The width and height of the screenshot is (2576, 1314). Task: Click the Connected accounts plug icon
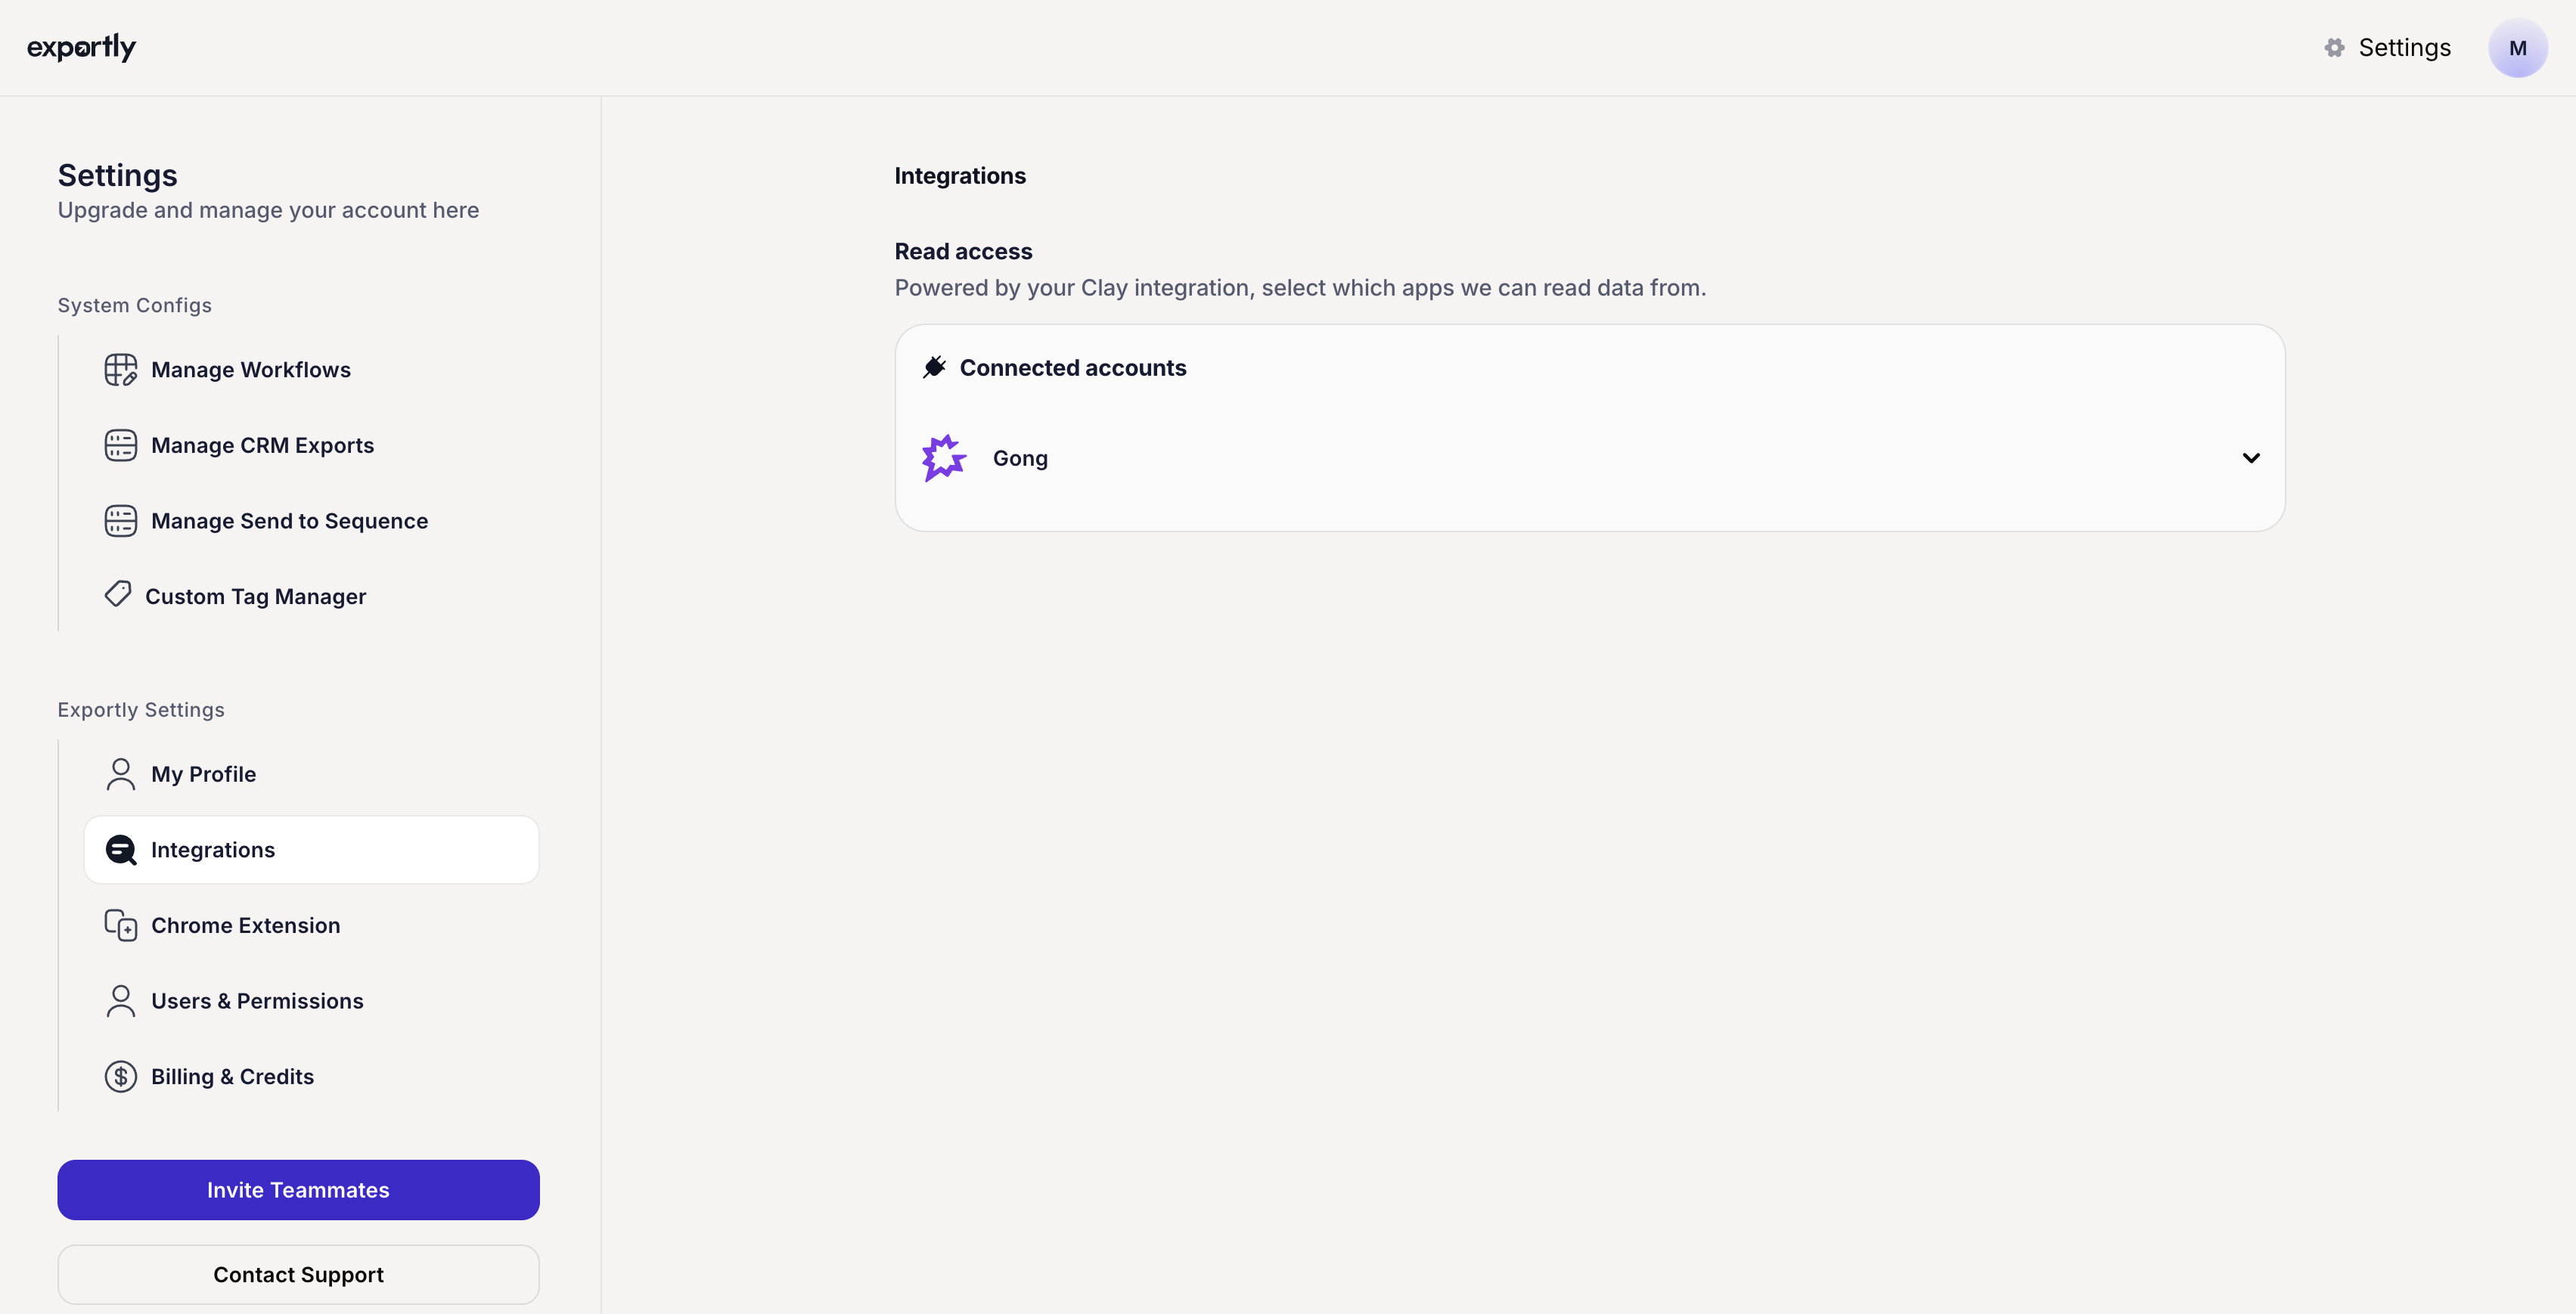pos(934,368)
